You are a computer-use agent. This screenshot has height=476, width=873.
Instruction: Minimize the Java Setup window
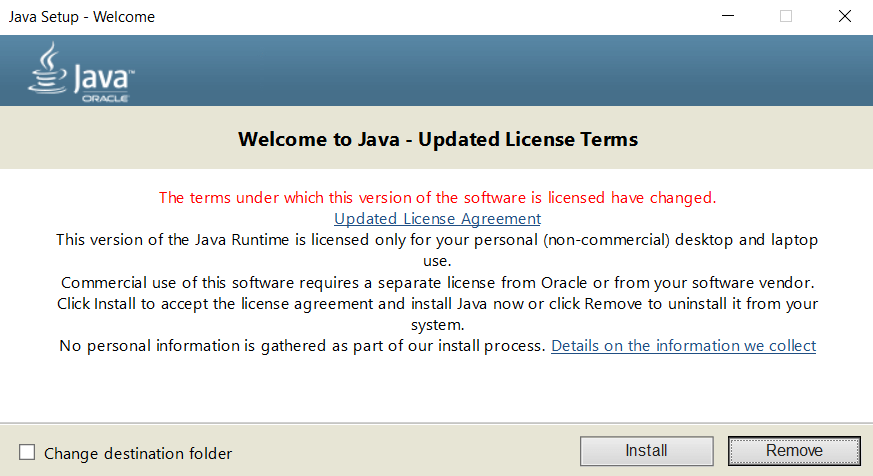[729, 17]
